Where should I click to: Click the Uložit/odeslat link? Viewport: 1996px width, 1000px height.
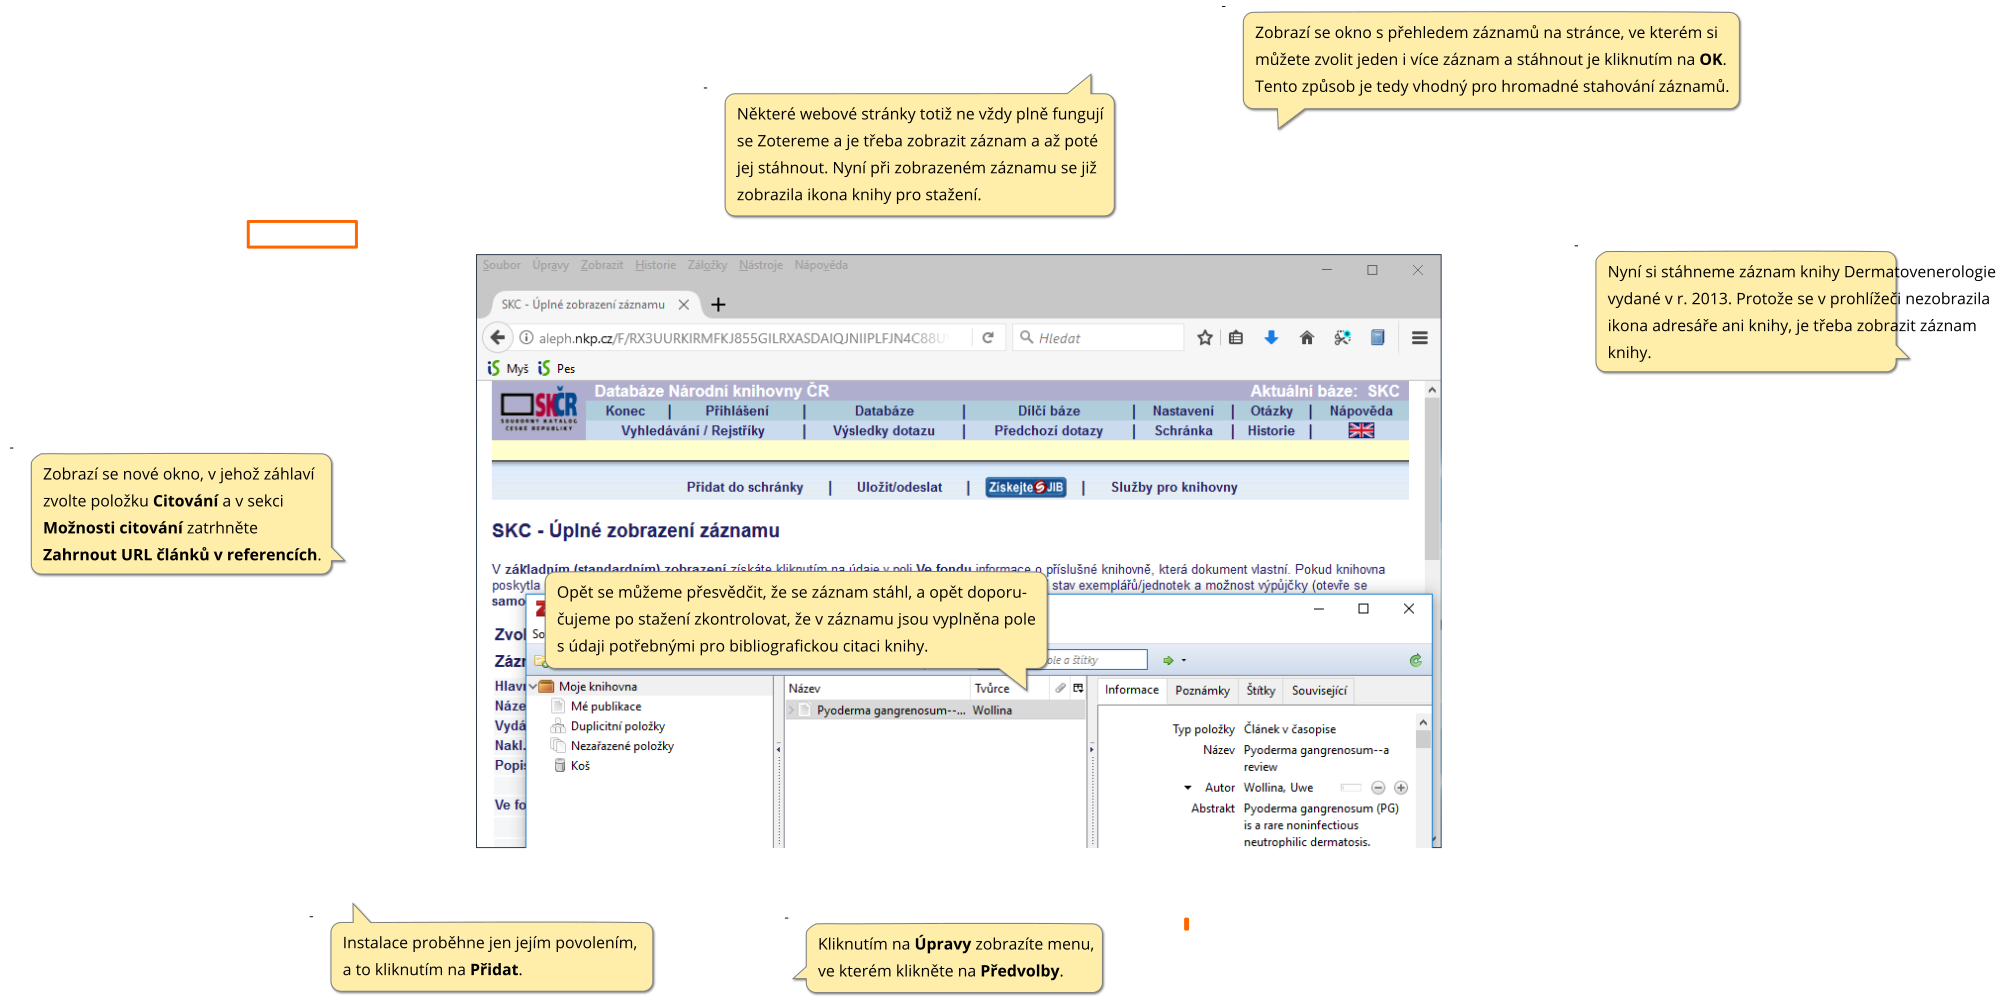click(899, 487)
